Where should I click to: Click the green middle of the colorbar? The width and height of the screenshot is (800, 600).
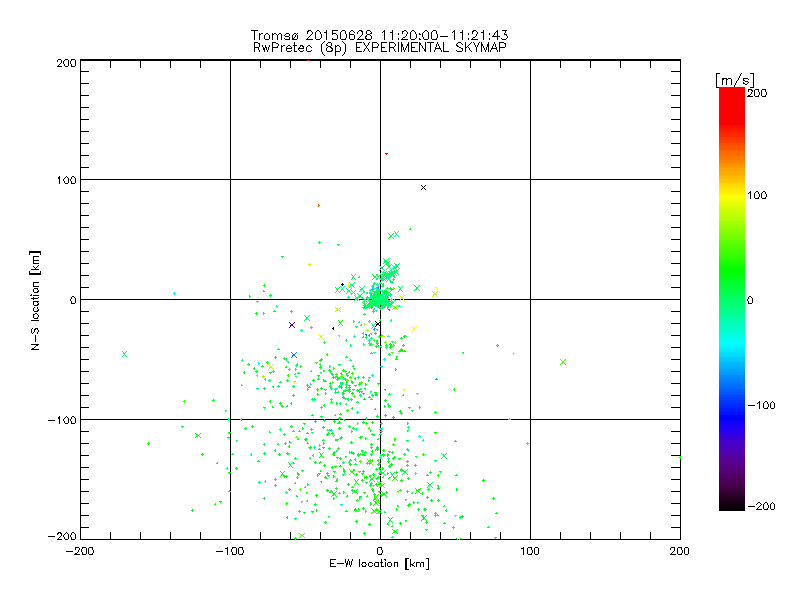(x=732, y=298)
